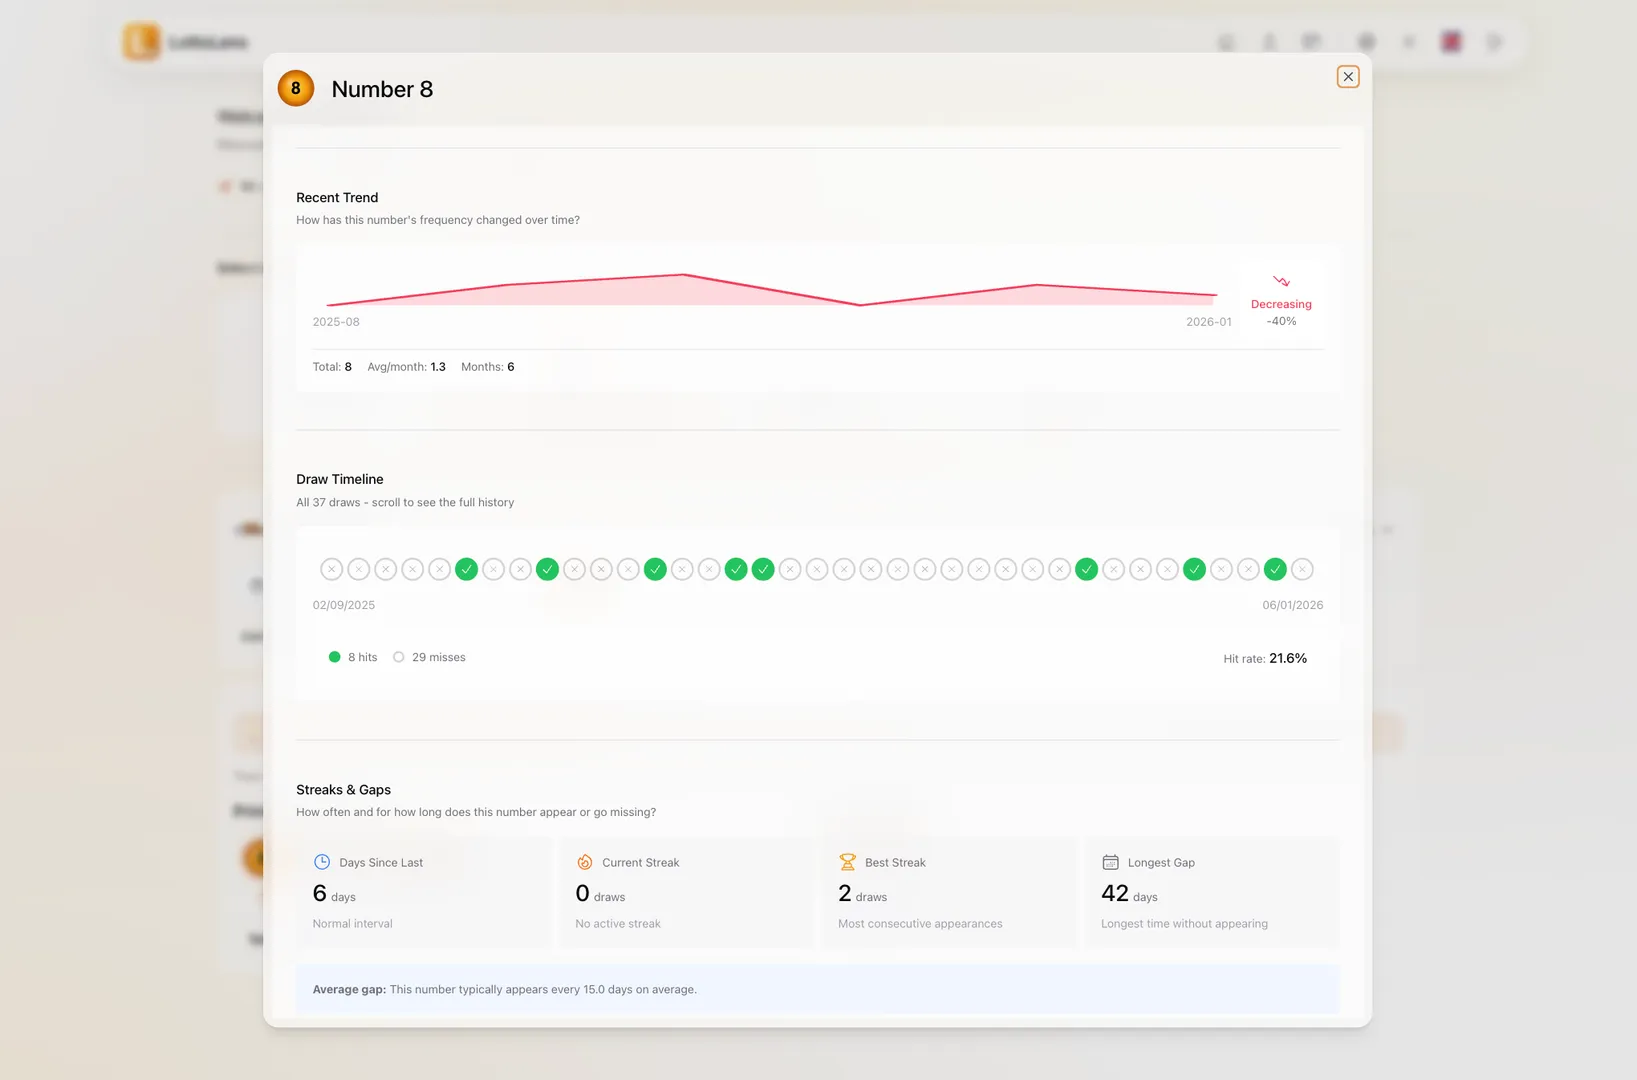Close the Number 8 details dialog
Viewport: 1637px width, 1080px height.
(x=1348, y=77)
